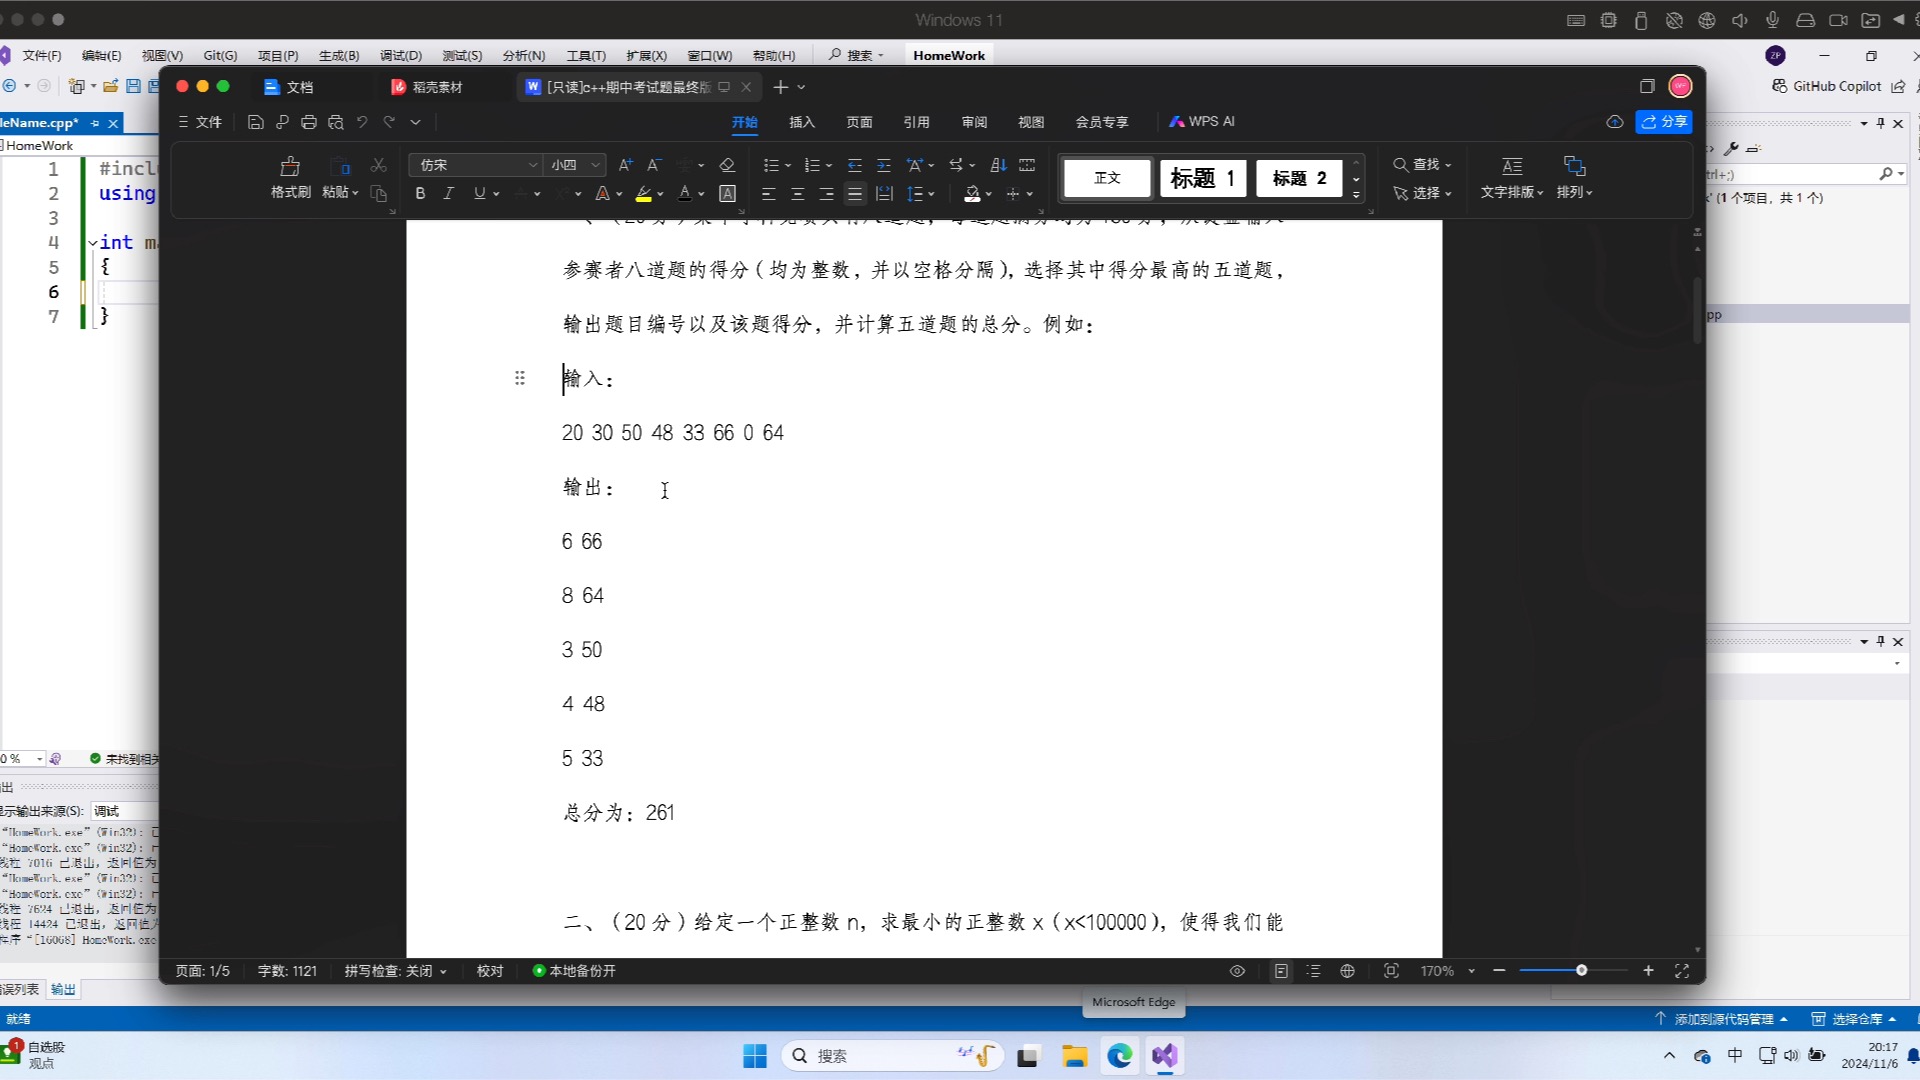Screen dimensions: 1920x1080
Task: Click the Italic formatting icon
Action: click(450, 194)
